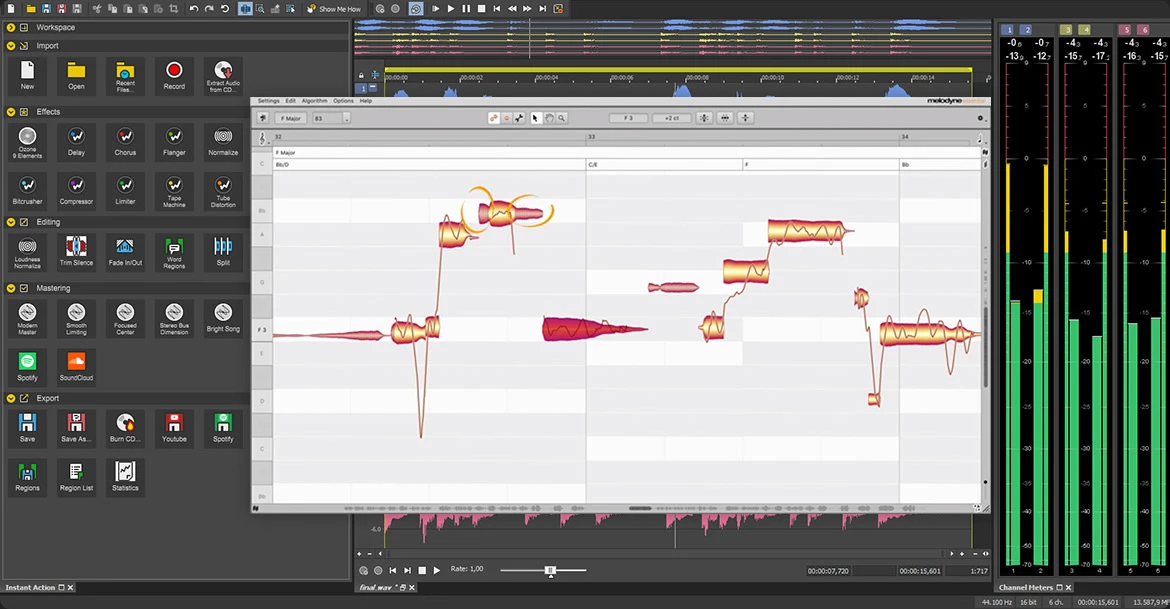Open Melodyne's Algorithm menu
Image resolution: width=1170 pixels, height=609 pixels.
click(x=315, y=101)
